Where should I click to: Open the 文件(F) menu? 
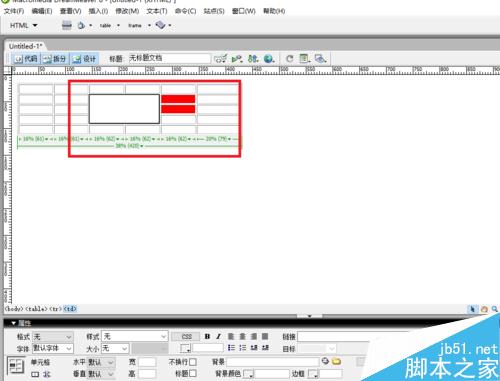click(14, 11)
